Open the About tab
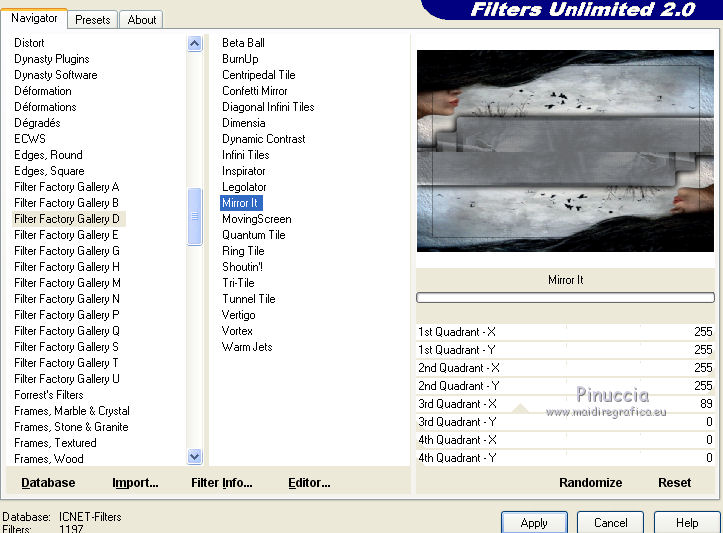723x533 pixels. pos(142,20)
